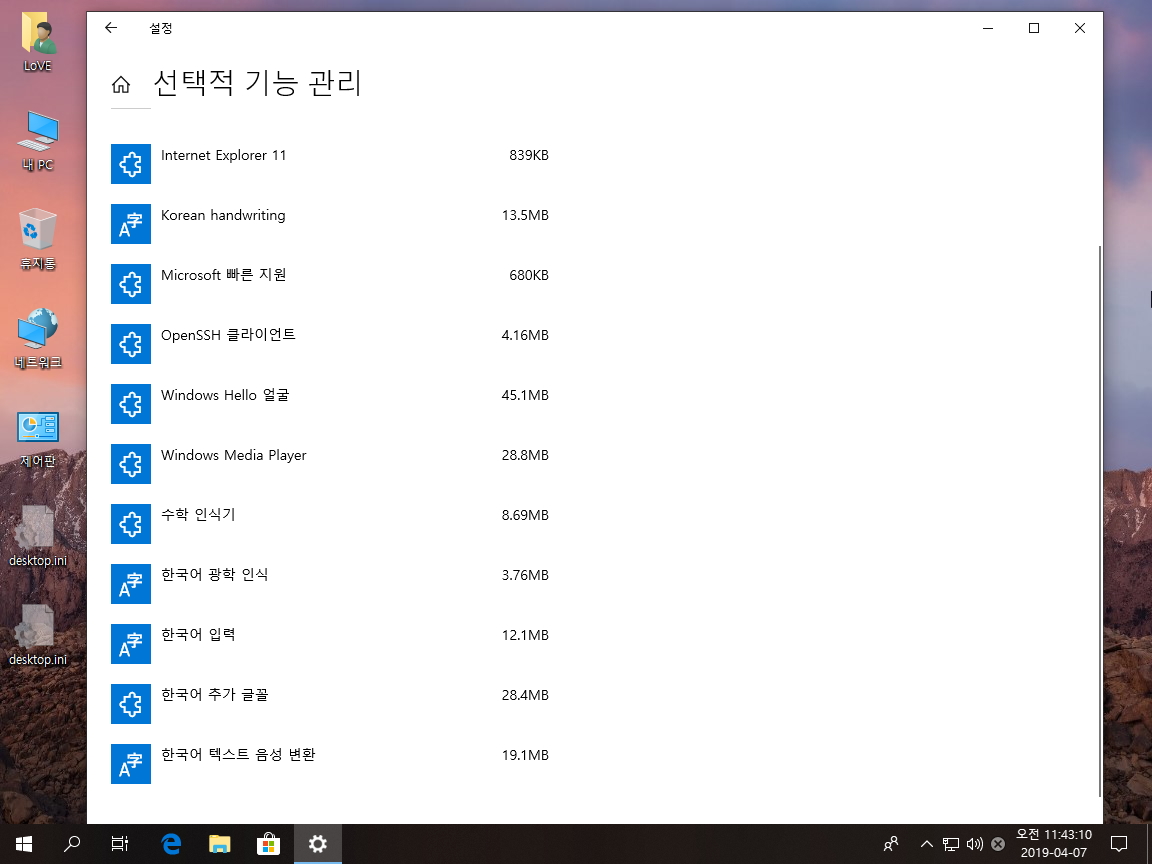Screen dimensions: 1152x864
Task: Click the Internet Explorer 11 feature icon
Action: 131,164
